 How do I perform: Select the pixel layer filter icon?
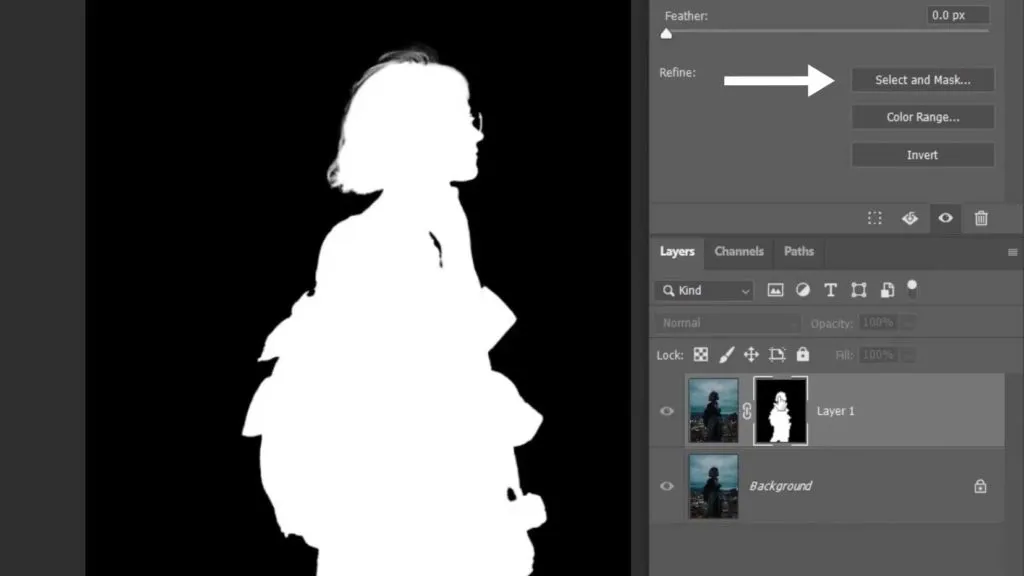[775, 289]
